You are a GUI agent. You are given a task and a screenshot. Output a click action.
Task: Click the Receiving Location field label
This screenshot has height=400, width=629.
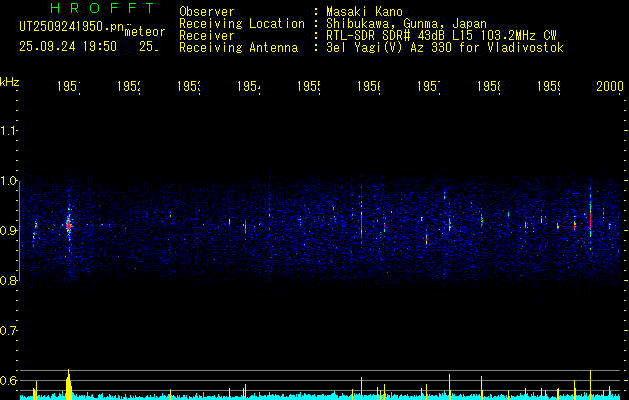(241, 23)
